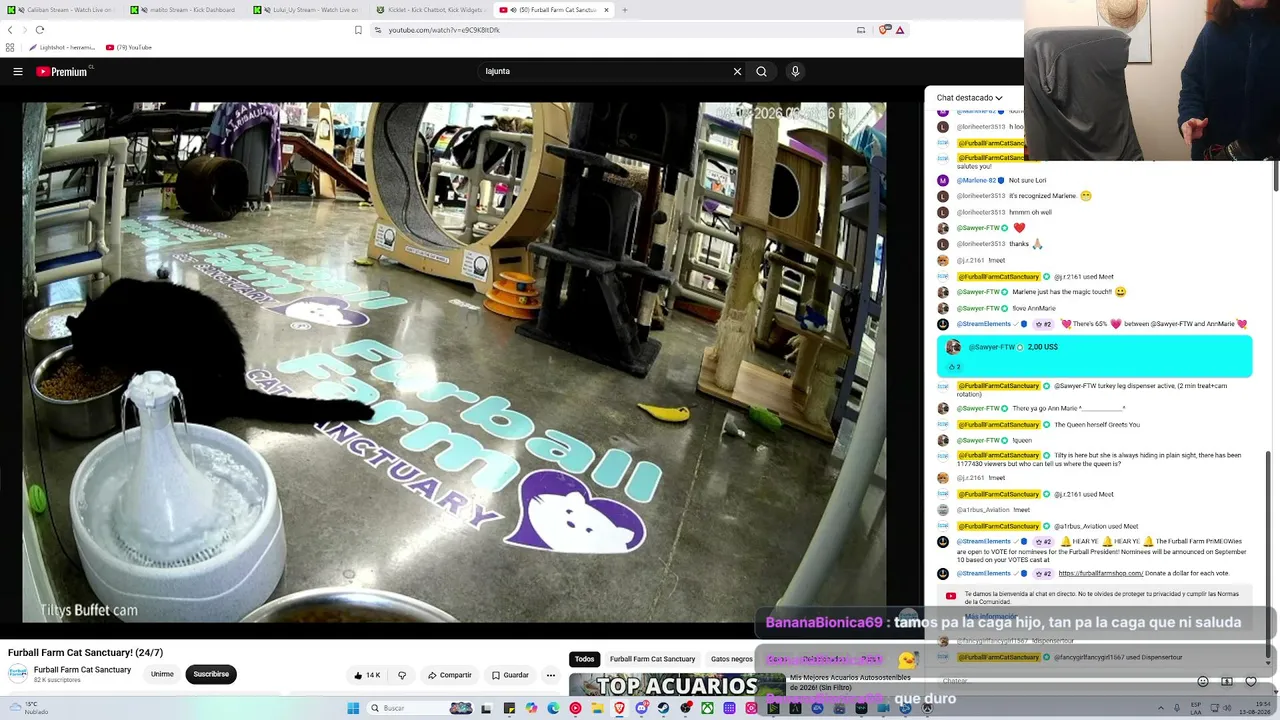Open the Xbox app from the taskbar
Screen dimensions: 1280x720
707,708
